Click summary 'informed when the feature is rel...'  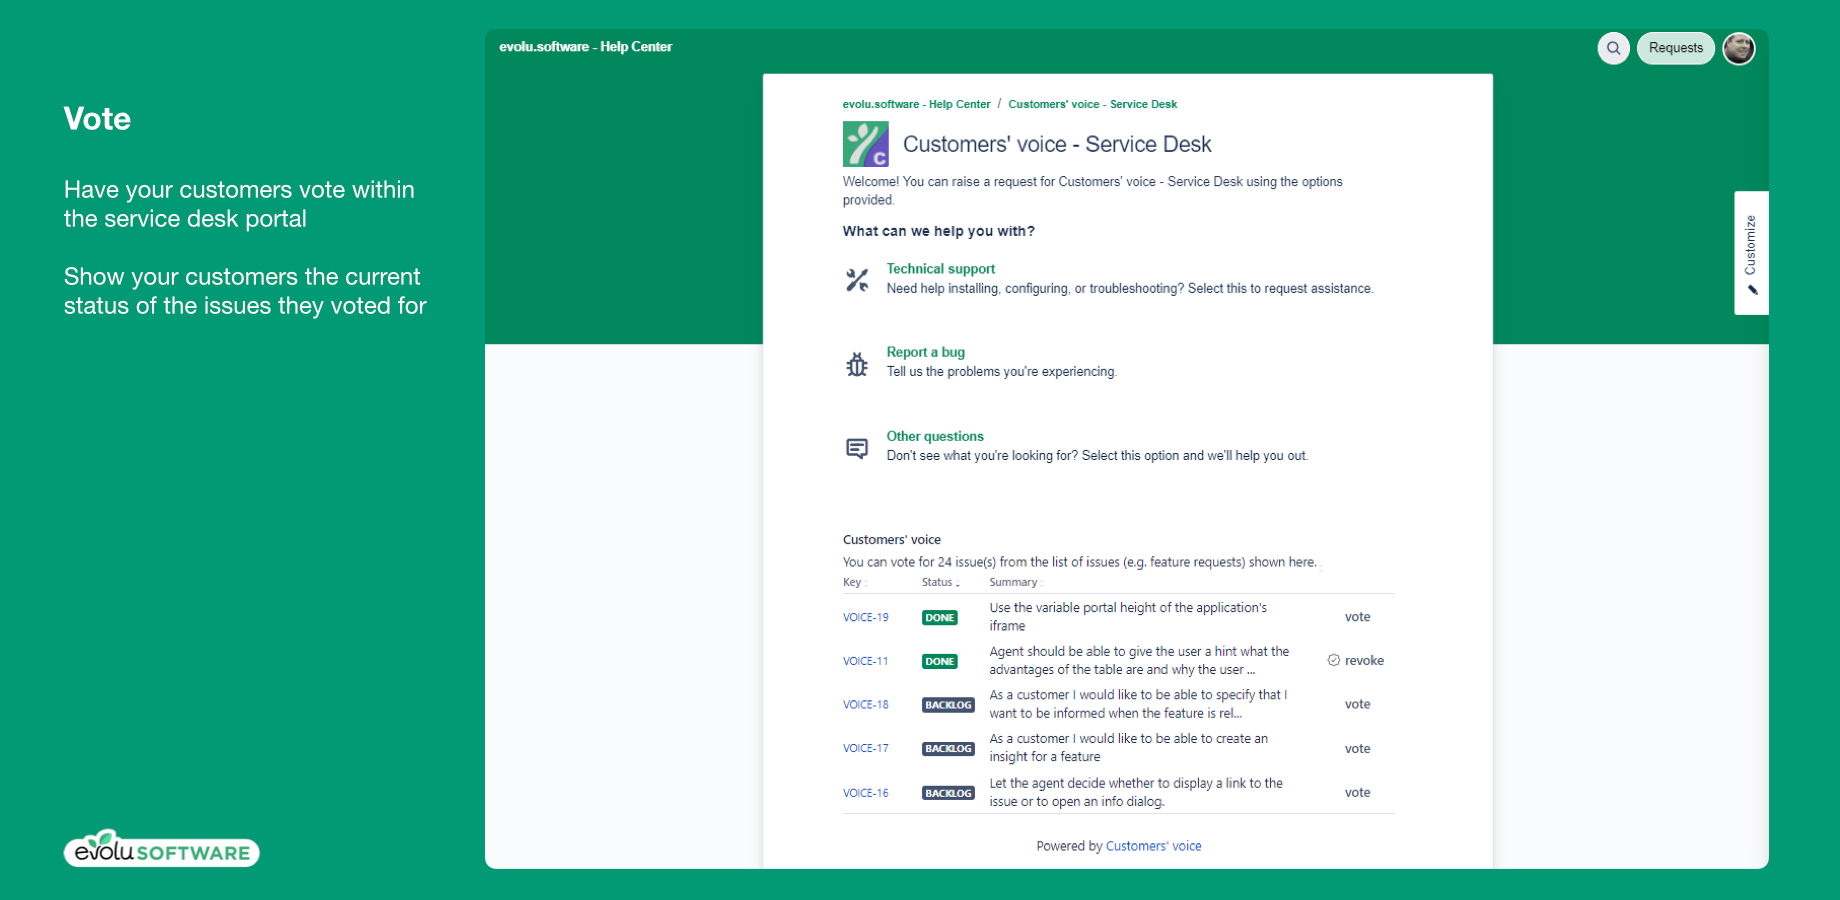pos(1138,704)
